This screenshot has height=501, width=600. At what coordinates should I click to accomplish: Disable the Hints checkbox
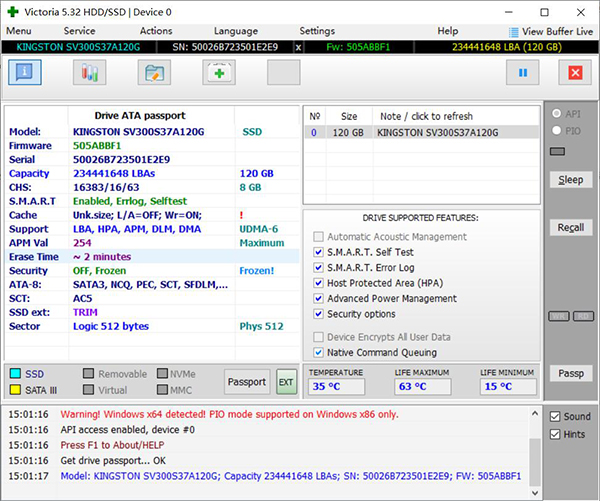[556, 434]
